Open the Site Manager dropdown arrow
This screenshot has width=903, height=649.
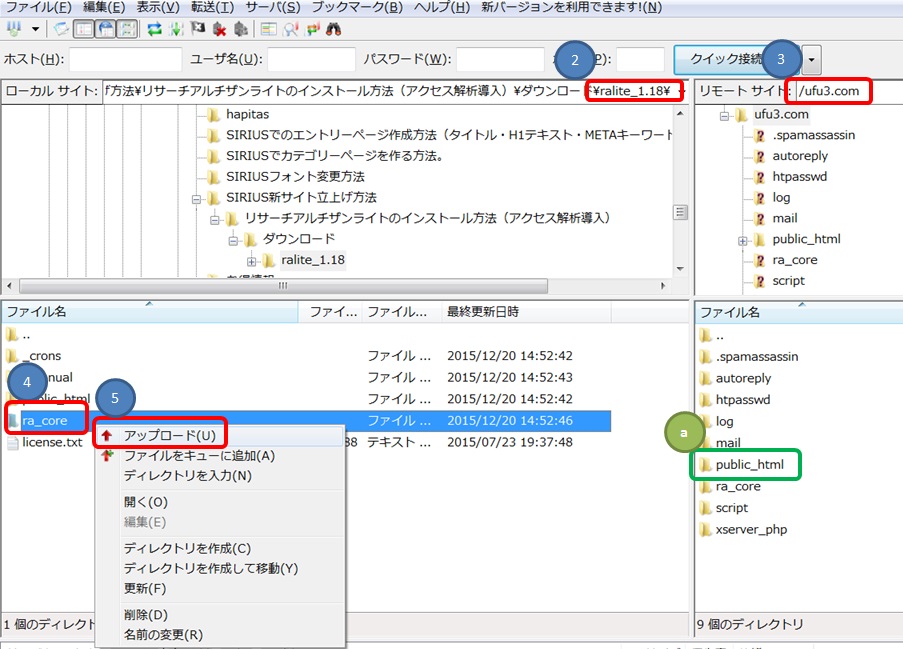(x=35, y=29)
